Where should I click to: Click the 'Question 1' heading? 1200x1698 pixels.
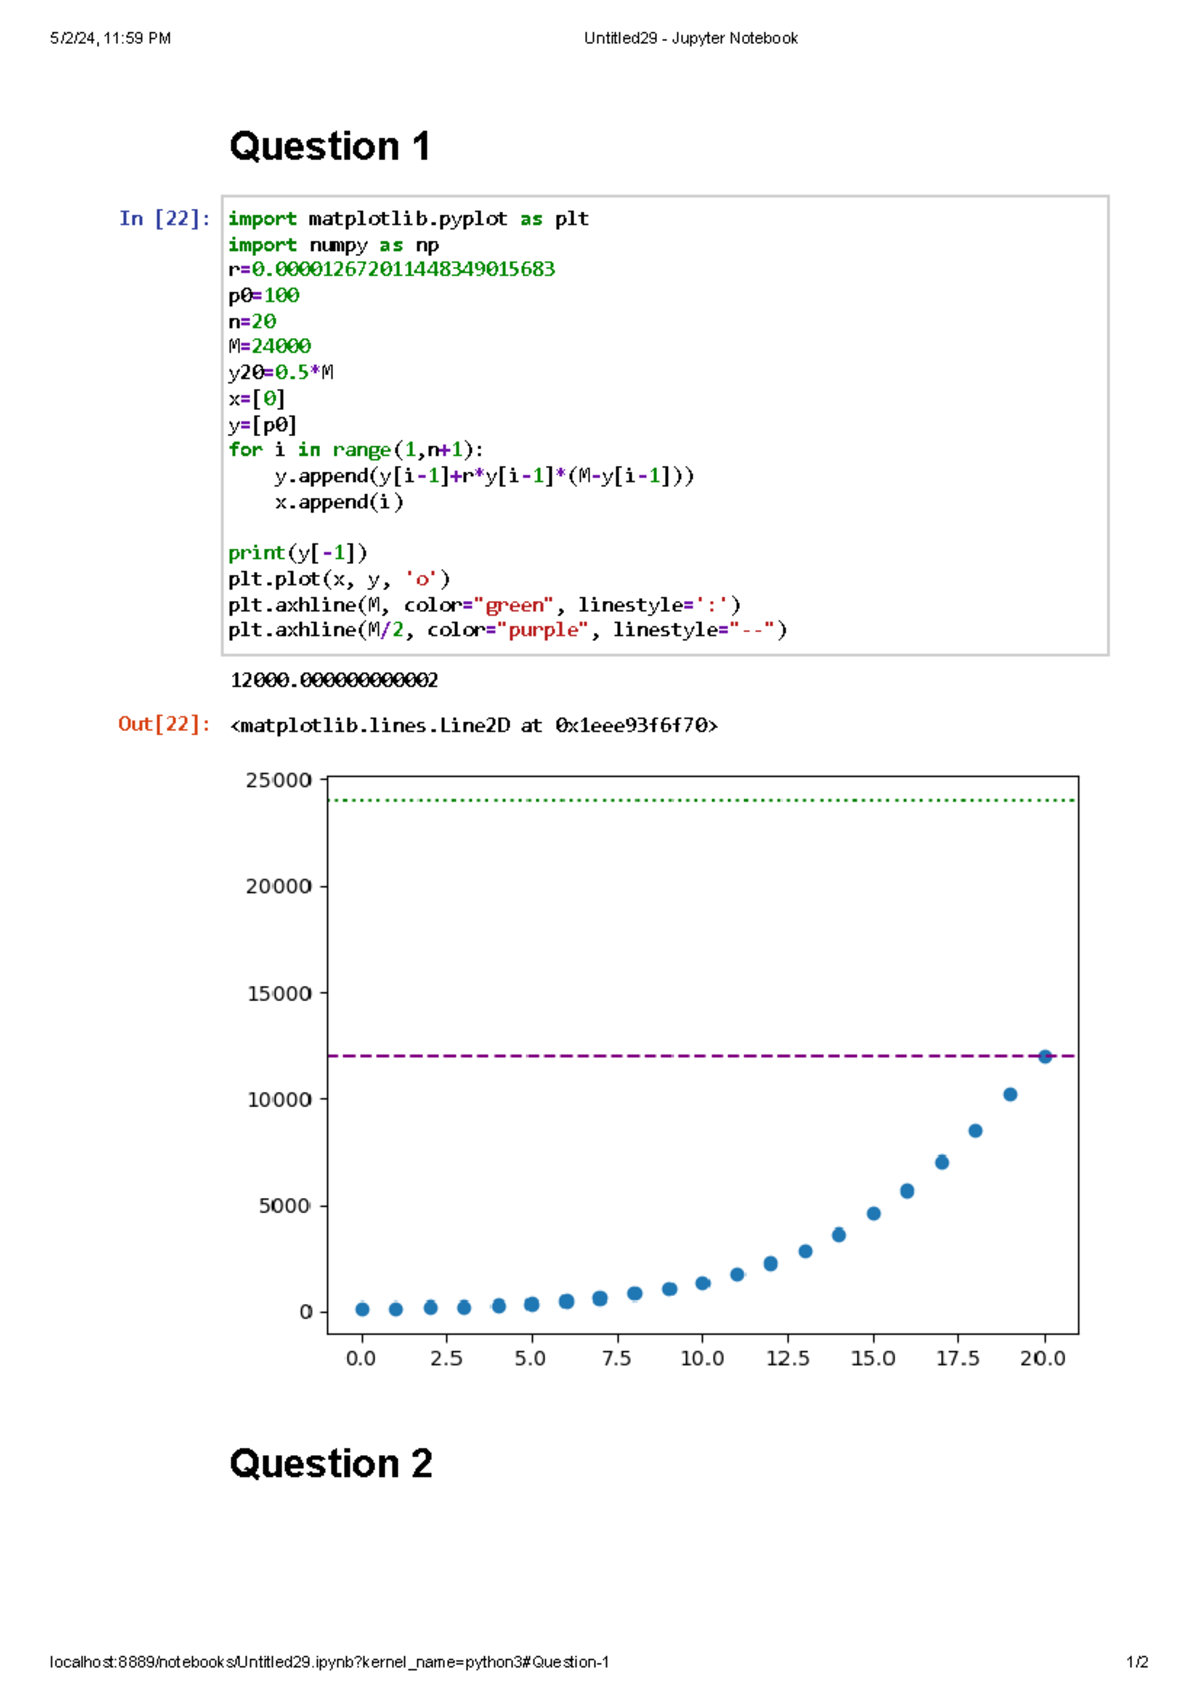click(330, 146)
